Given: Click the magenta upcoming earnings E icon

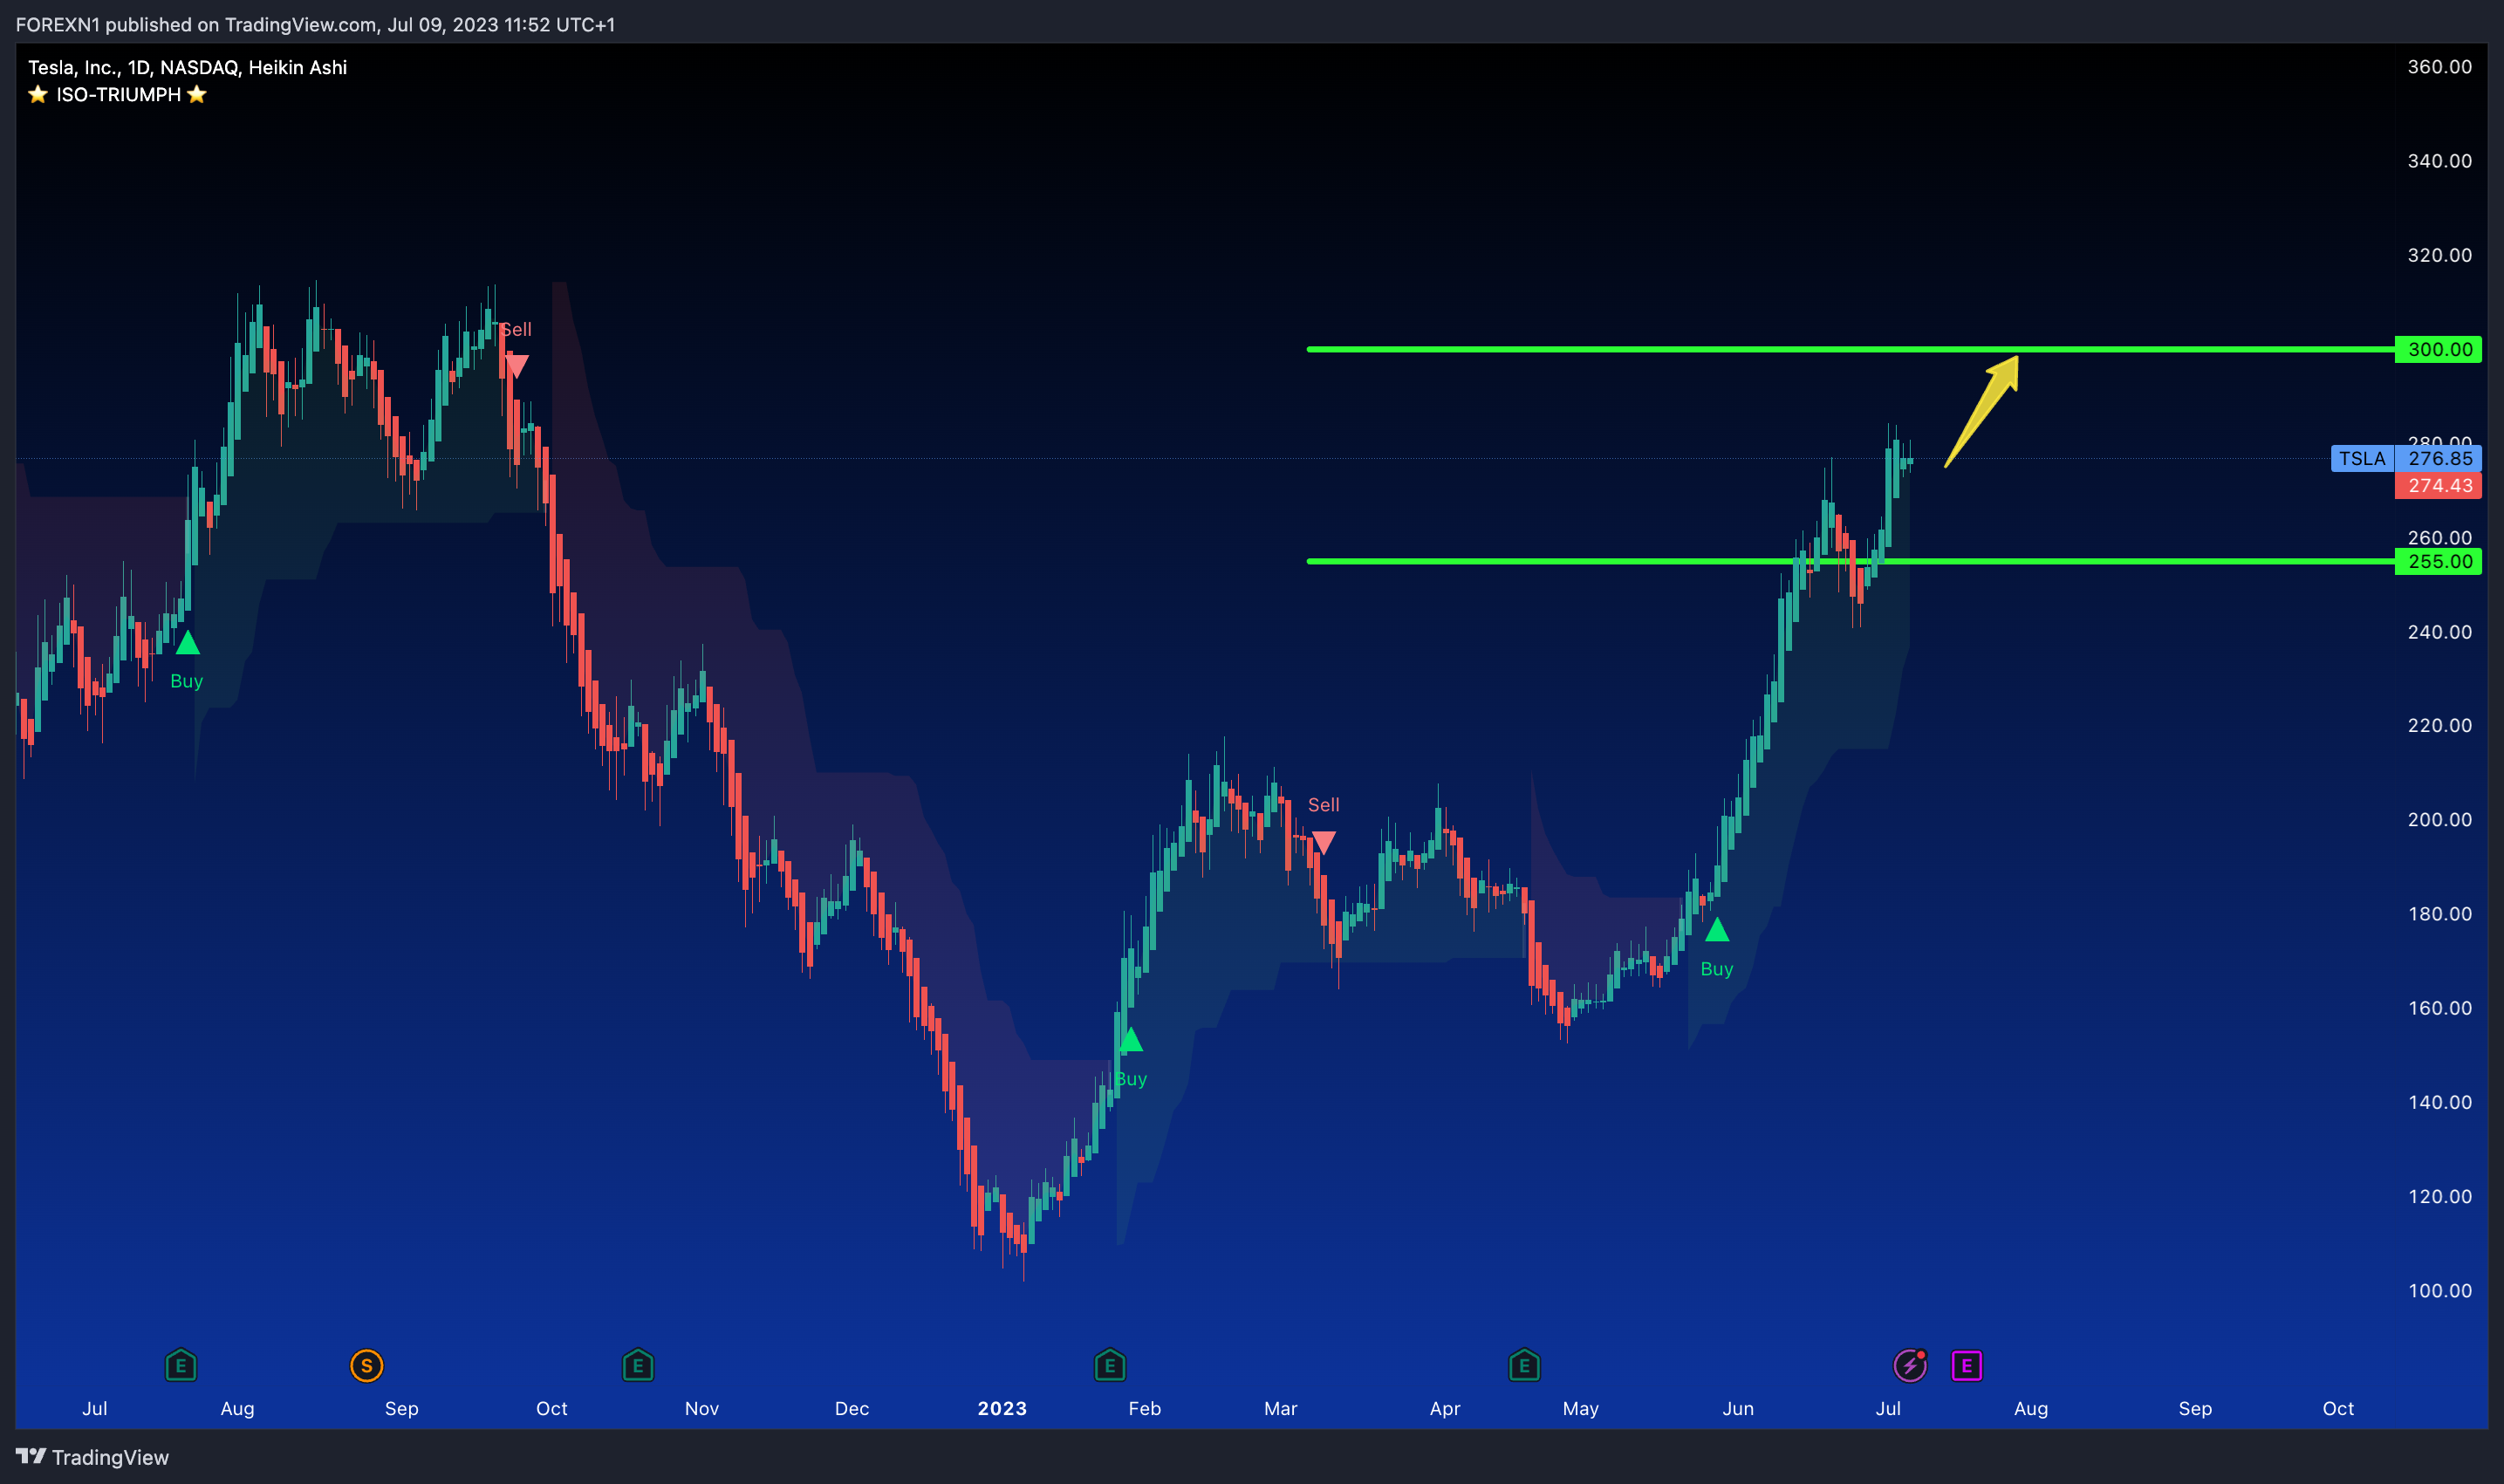Looking at the screenshot, I should [x=1967, y=1365].
